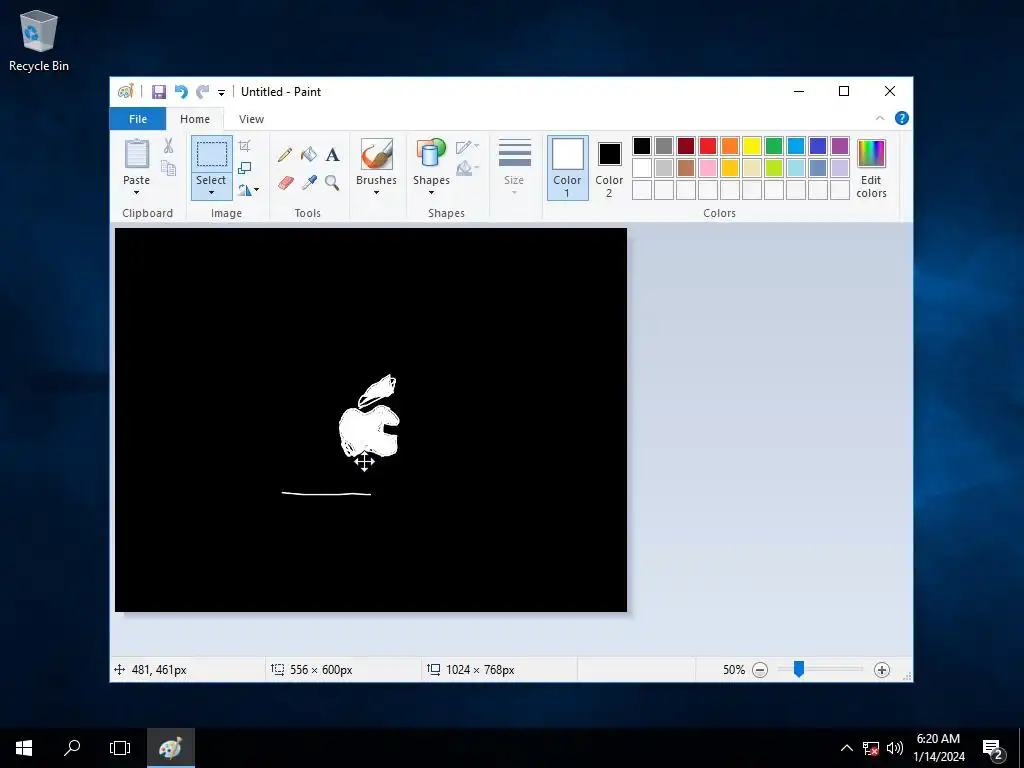The height and width of the screenshot is (768, 1024).
Task: Click the Shapes gallery icon
Action: [x=431, y=154]
